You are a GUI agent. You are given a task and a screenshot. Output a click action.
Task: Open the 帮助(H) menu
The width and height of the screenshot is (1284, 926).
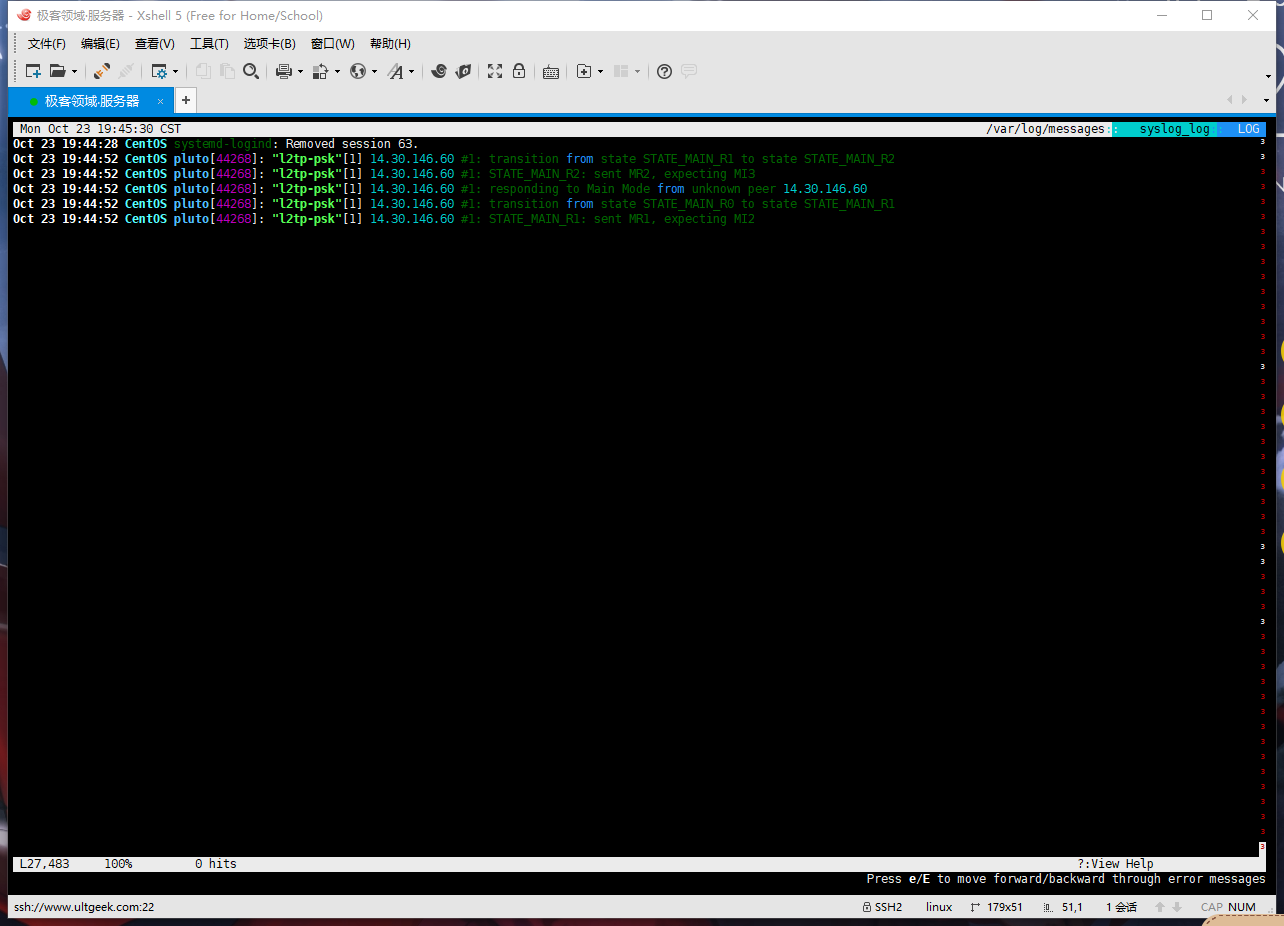click(390, 44)
